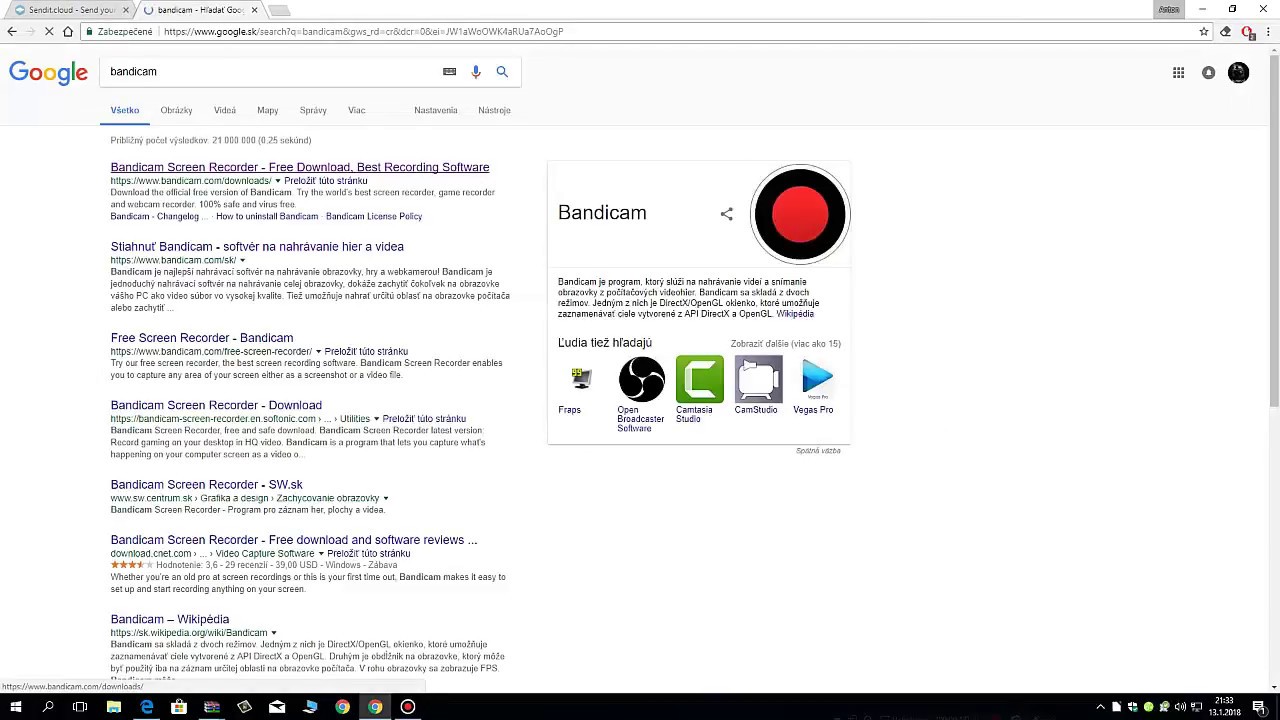
Task: Switch to the Správy tab
Action: coord(313,110)
